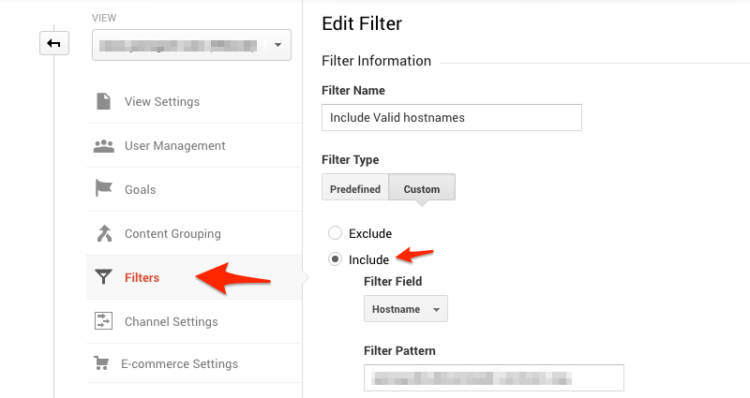Screen dimensions: 750x398
Task: Edit the Filter Name input field
Action: point(452,118)
